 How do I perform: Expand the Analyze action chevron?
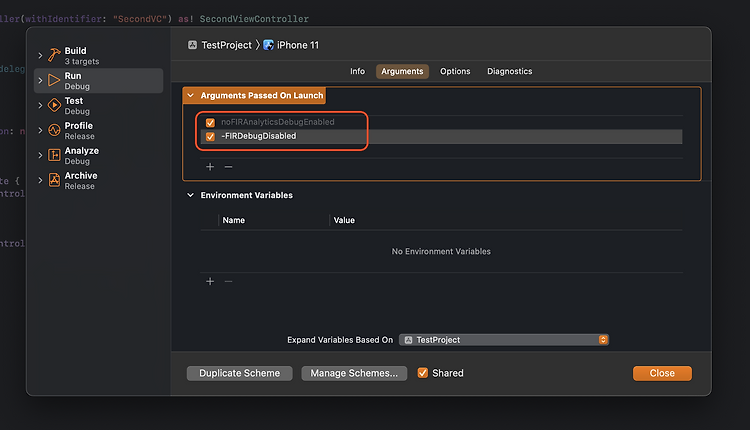pyautogui.click(x=40, y=155)
